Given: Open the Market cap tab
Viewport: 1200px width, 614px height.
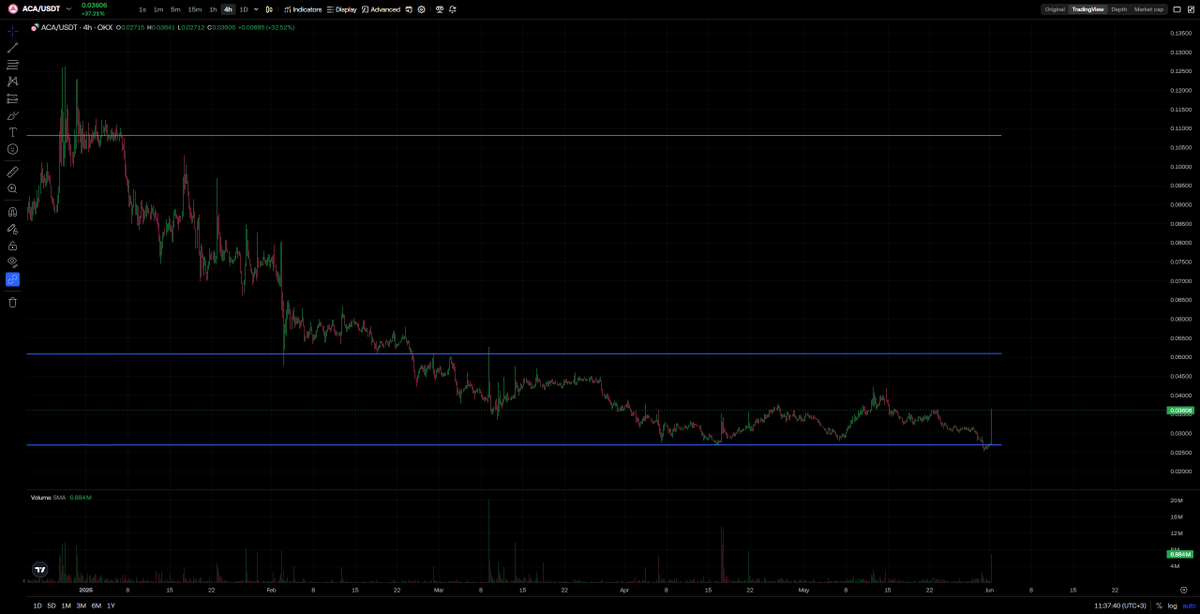Looking at the screenshot, I should tap(1148, 9).
